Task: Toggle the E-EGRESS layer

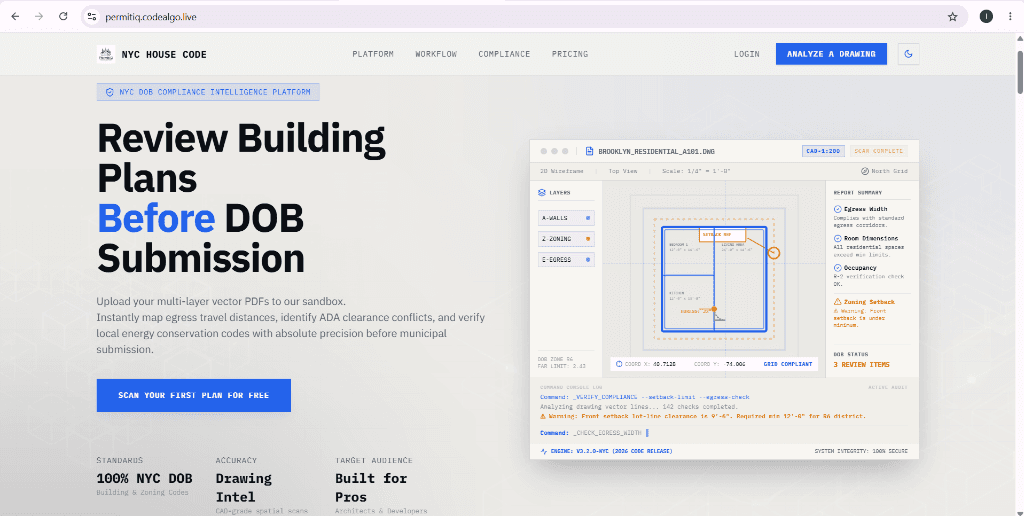Action: click(566, 260)
